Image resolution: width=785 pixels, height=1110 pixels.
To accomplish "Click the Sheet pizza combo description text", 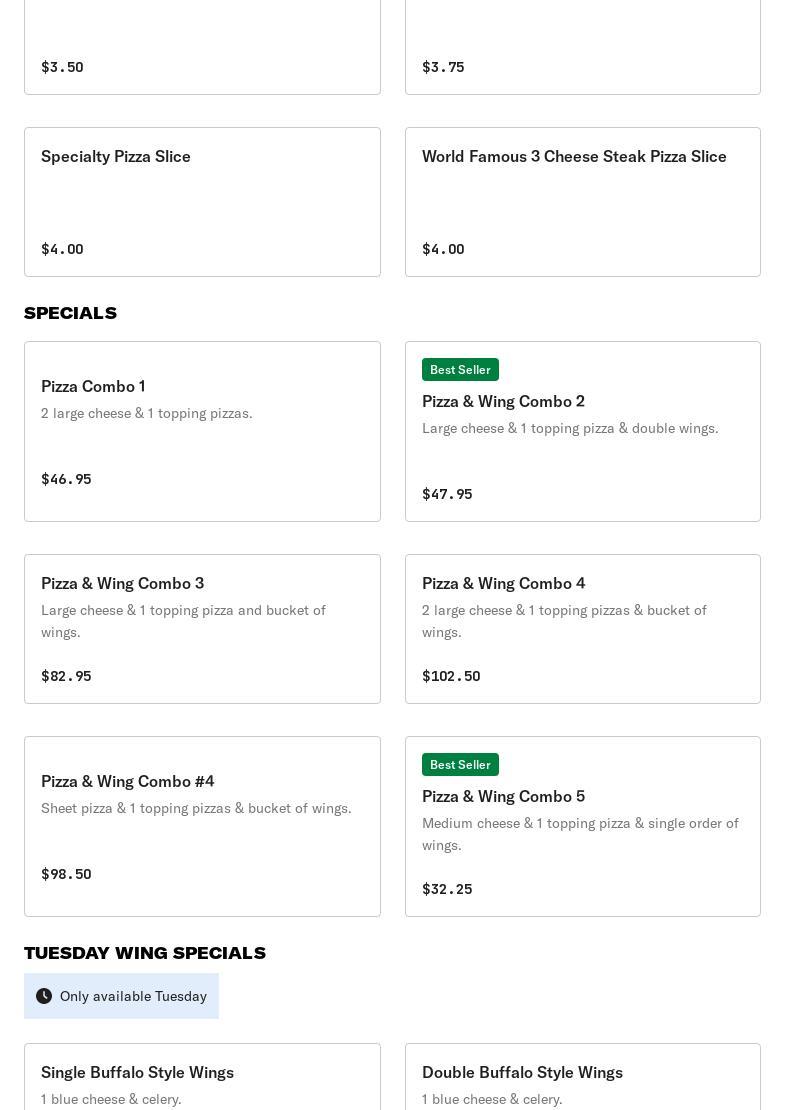I will (x=196, y=808).
